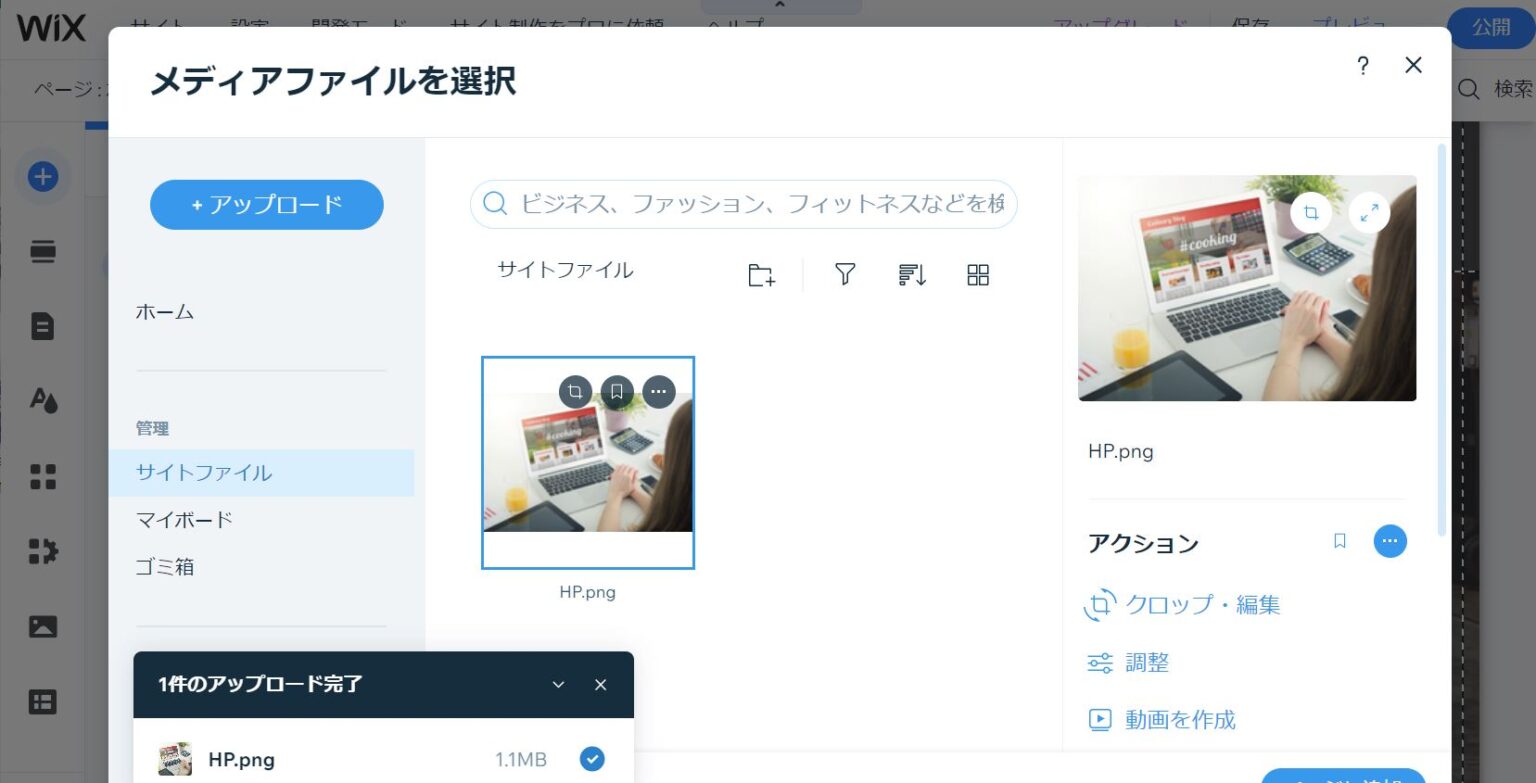Open the blue more actions menu in アクション panel

tap(1390, 541)
